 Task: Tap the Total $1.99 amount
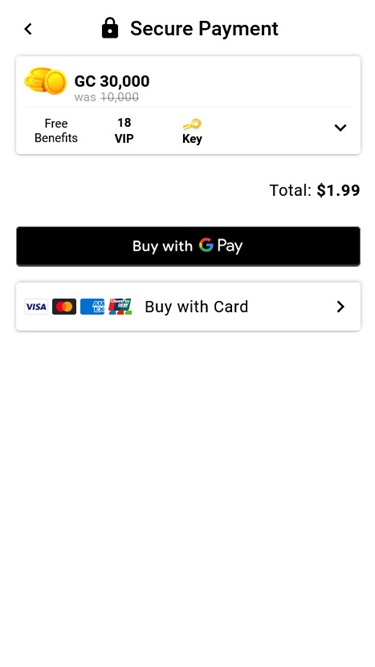coord(315,190)
